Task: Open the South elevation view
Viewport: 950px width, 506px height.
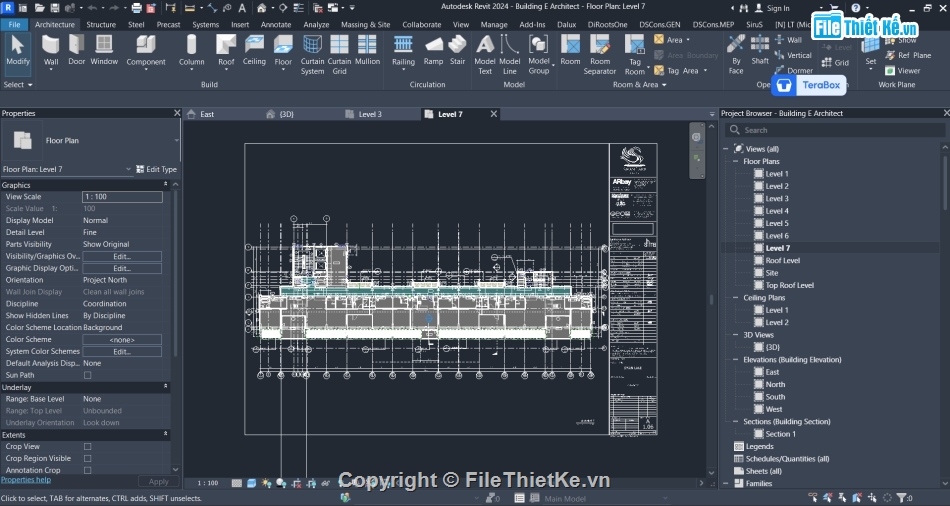Action: [775, 397]
